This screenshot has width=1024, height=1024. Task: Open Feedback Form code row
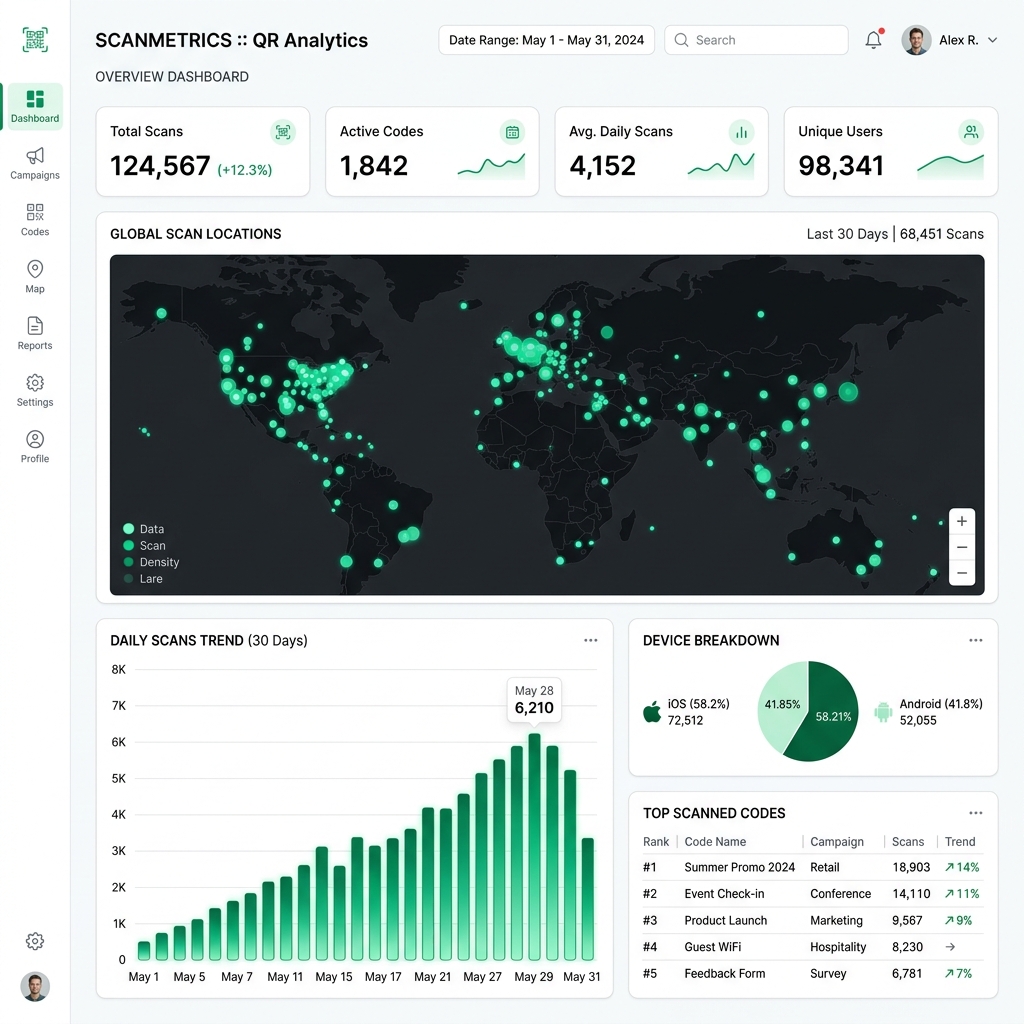pyautogui.click(x=812, y=974)
